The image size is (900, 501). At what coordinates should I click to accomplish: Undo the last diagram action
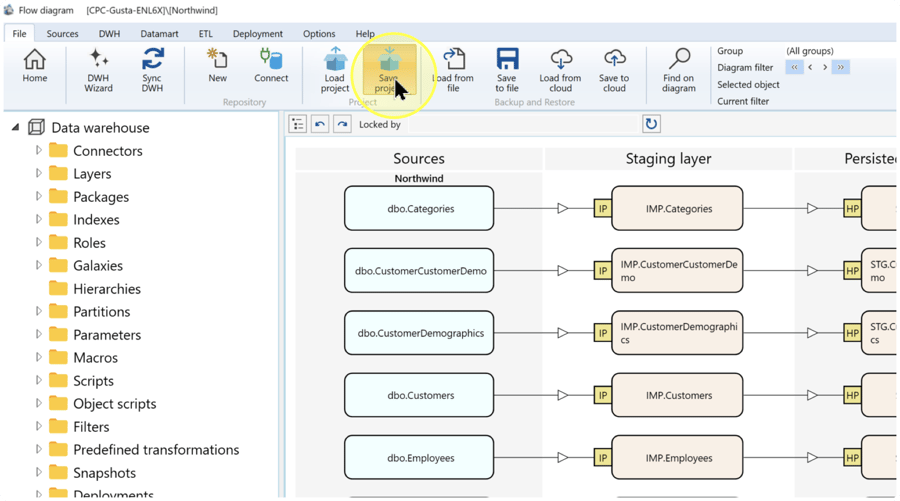pos(320,124)
